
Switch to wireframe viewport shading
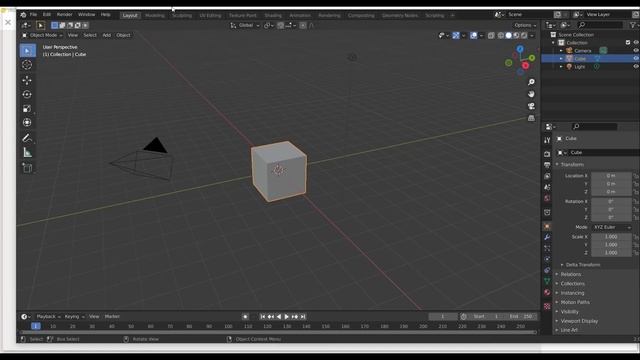501,36
